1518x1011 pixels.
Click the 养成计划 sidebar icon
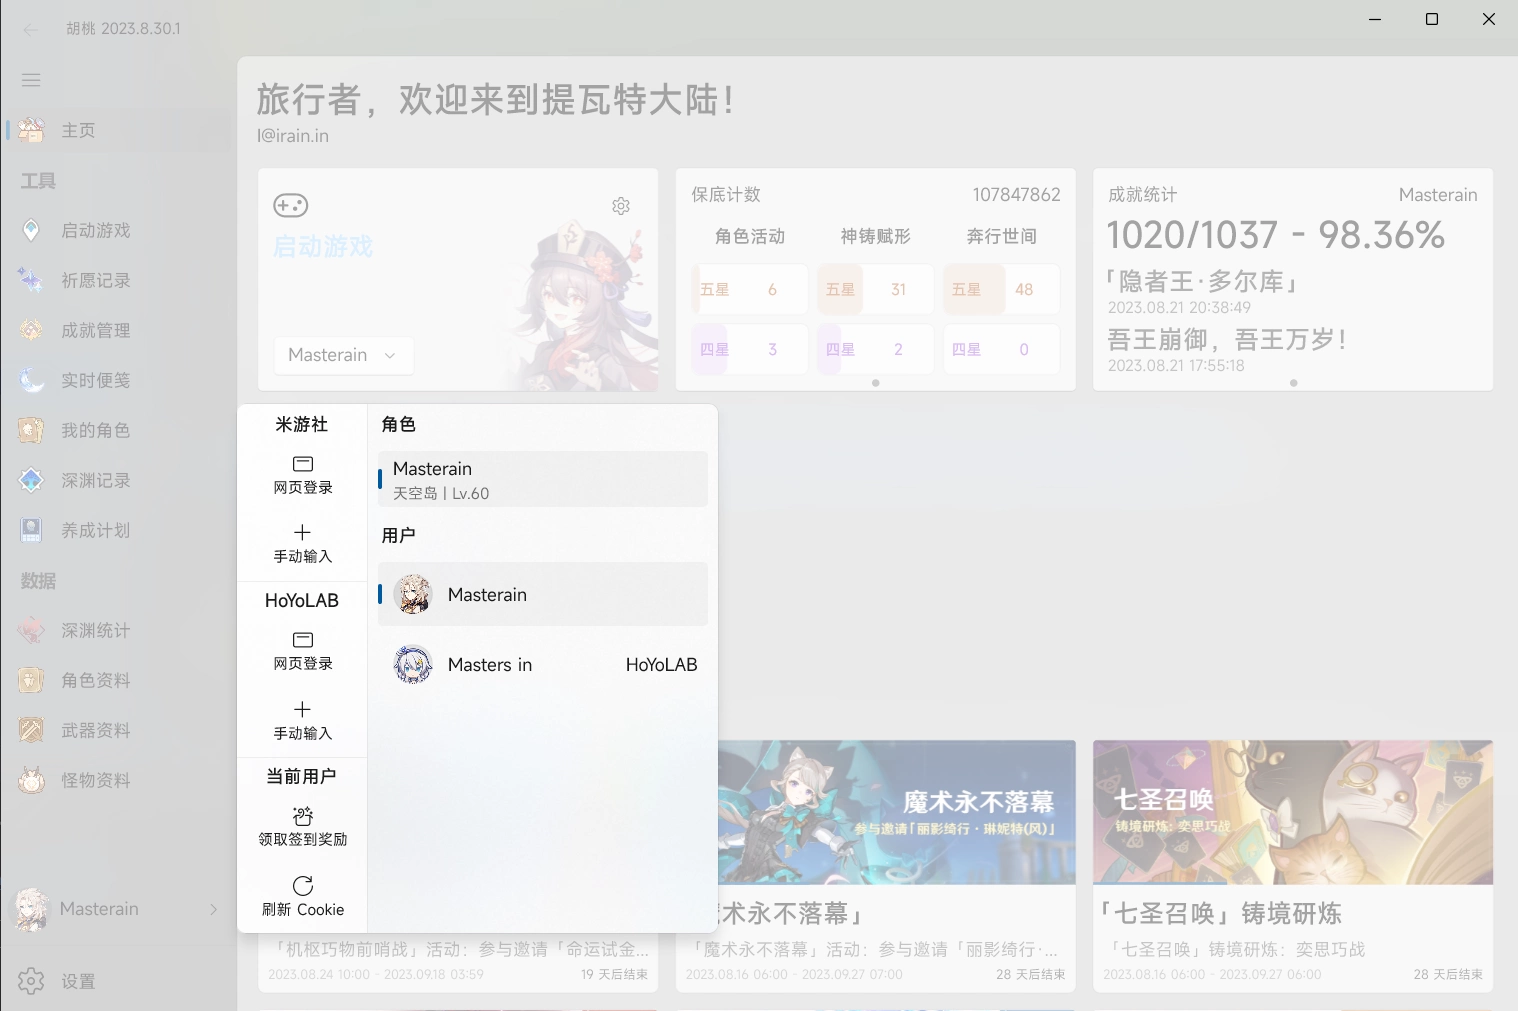coord(31,530)
